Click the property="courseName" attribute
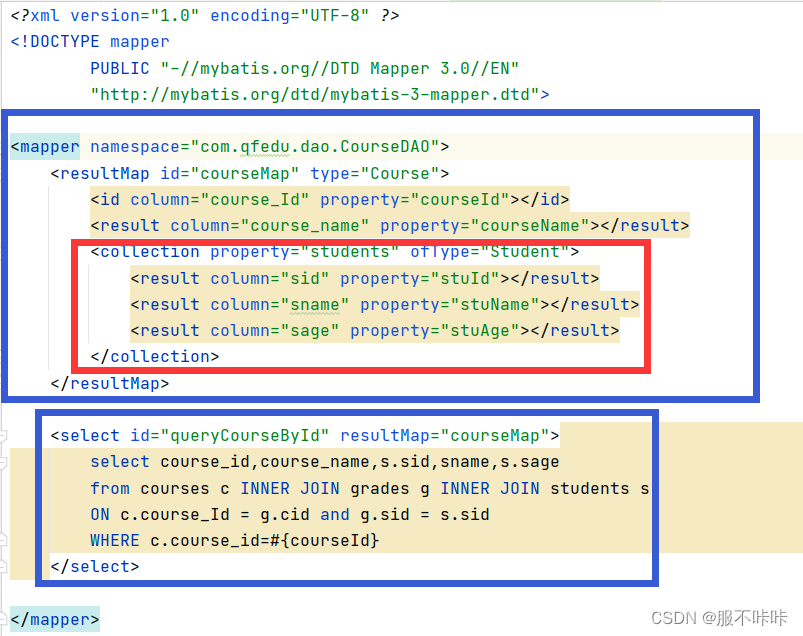This screenshot has height=636, width=803. (x=485, y=226)
